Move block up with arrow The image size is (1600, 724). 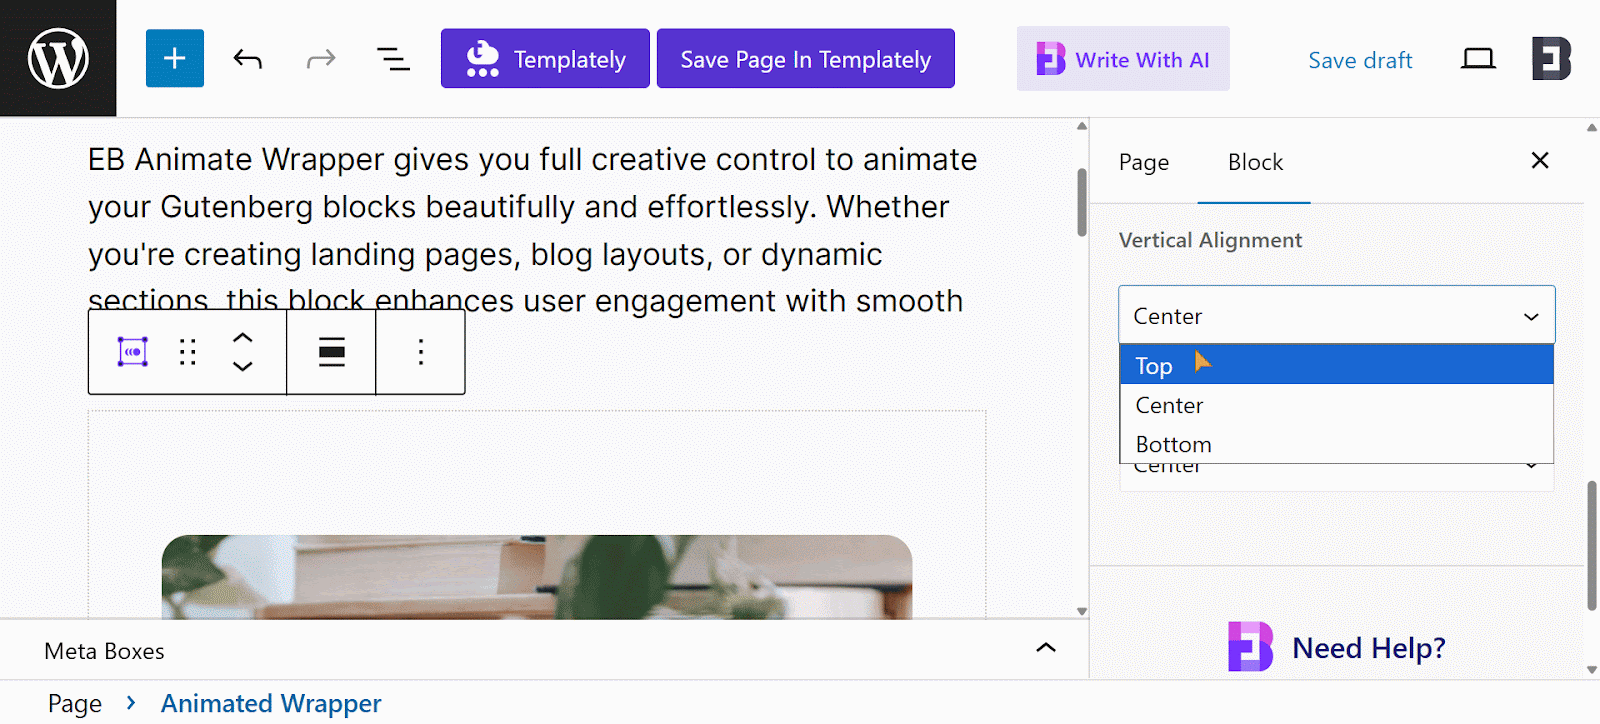[242, 338]
